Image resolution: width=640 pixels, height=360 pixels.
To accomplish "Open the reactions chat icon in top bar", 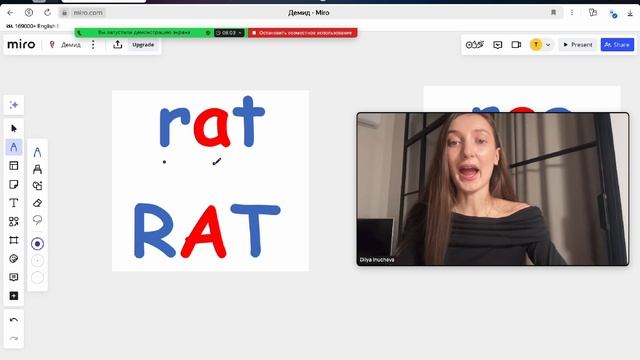I will coord(498,45).
